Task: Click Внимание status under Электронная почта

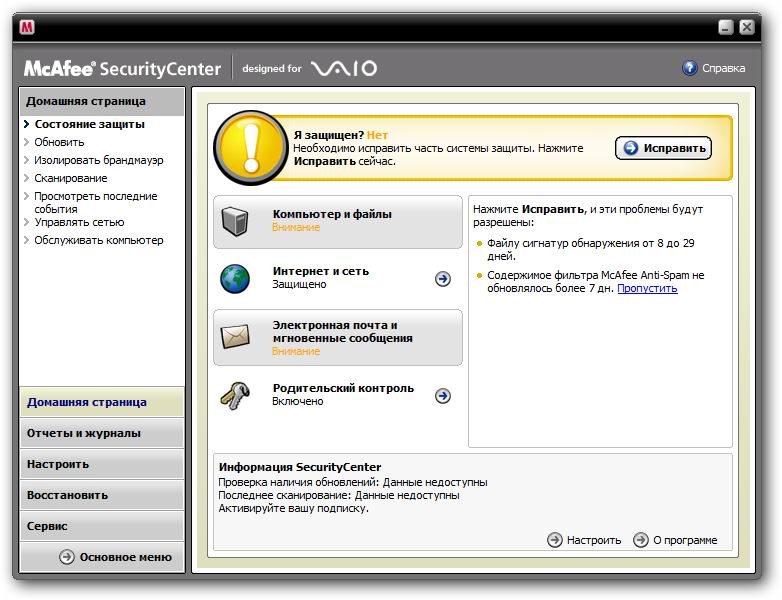Action: (x=296, y=351)
